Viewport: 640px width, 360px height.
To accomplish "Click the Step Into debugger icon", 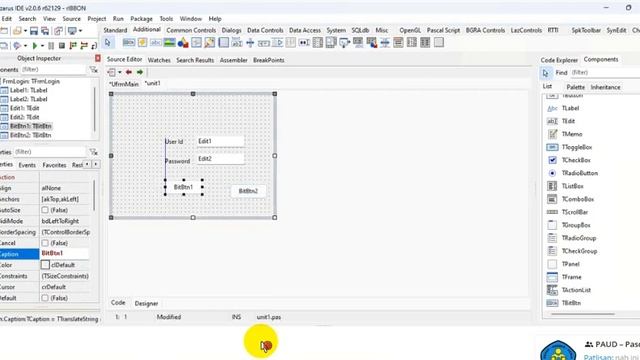I will pos(73,45).
